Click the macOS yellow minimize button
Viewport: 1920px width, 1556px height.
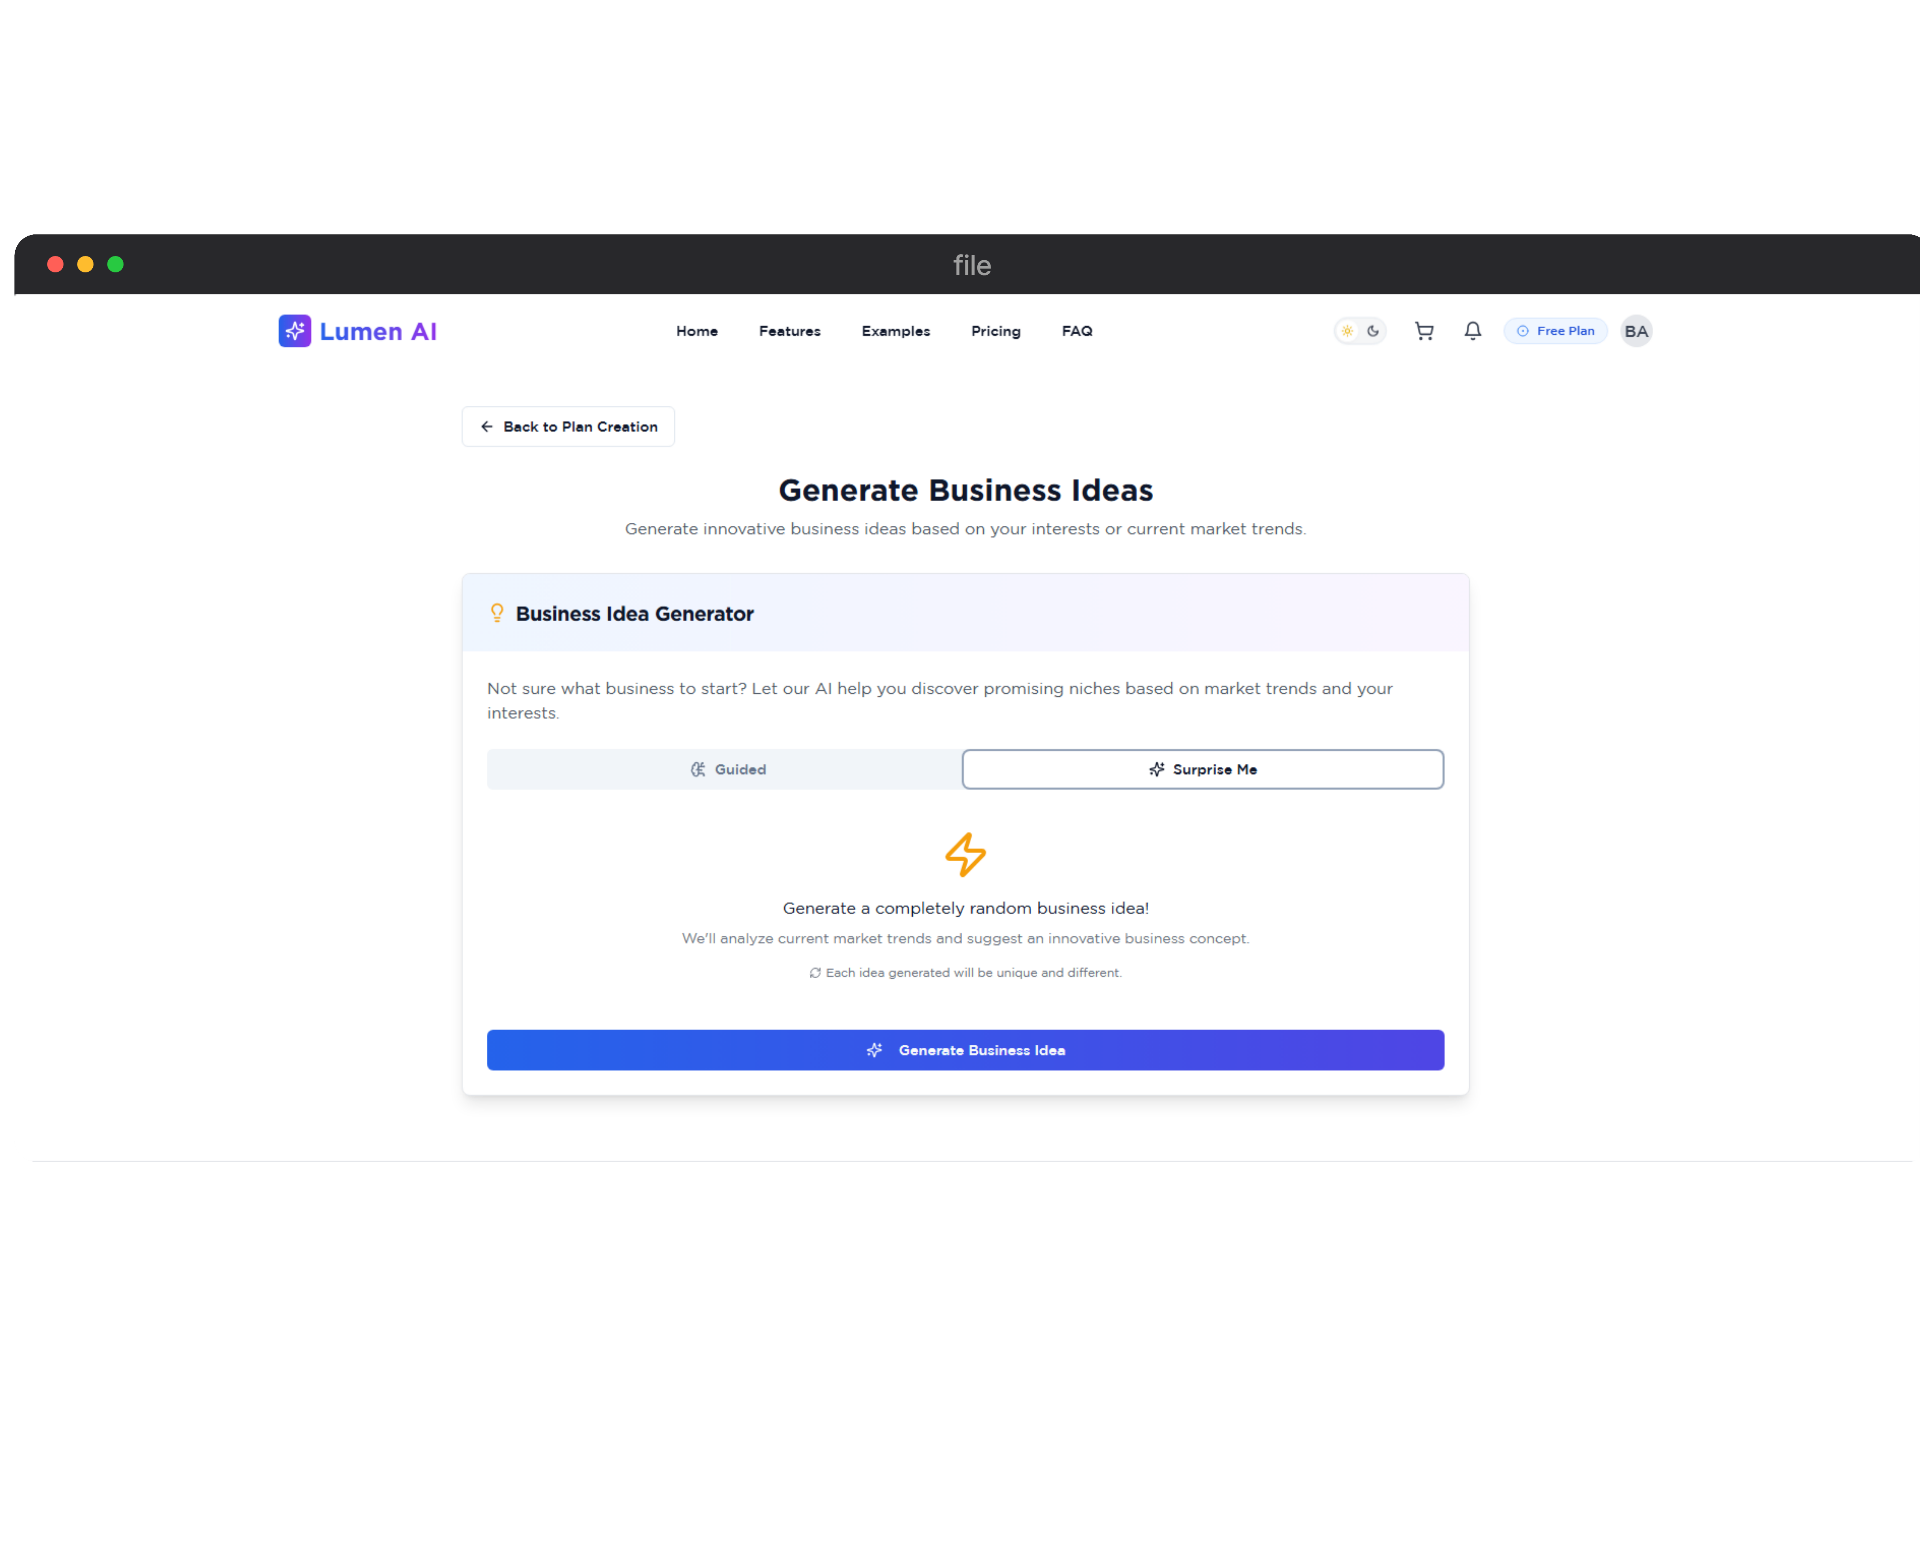[85, 264]
